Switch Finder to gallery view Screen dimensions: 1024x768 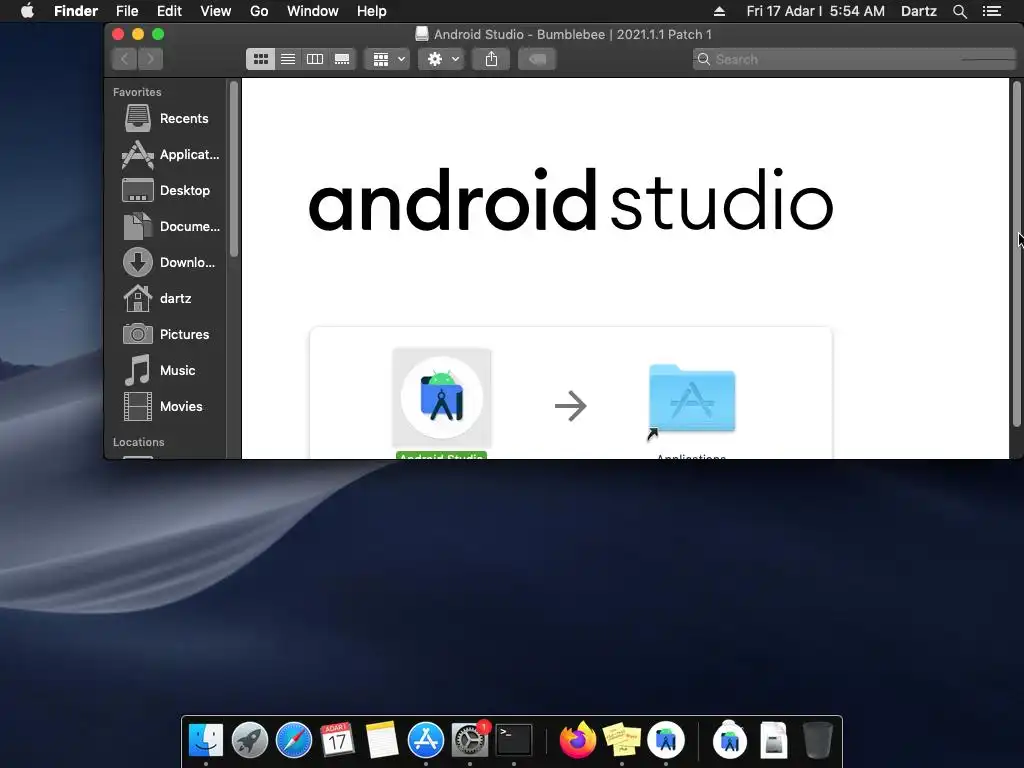coord(342,59)
